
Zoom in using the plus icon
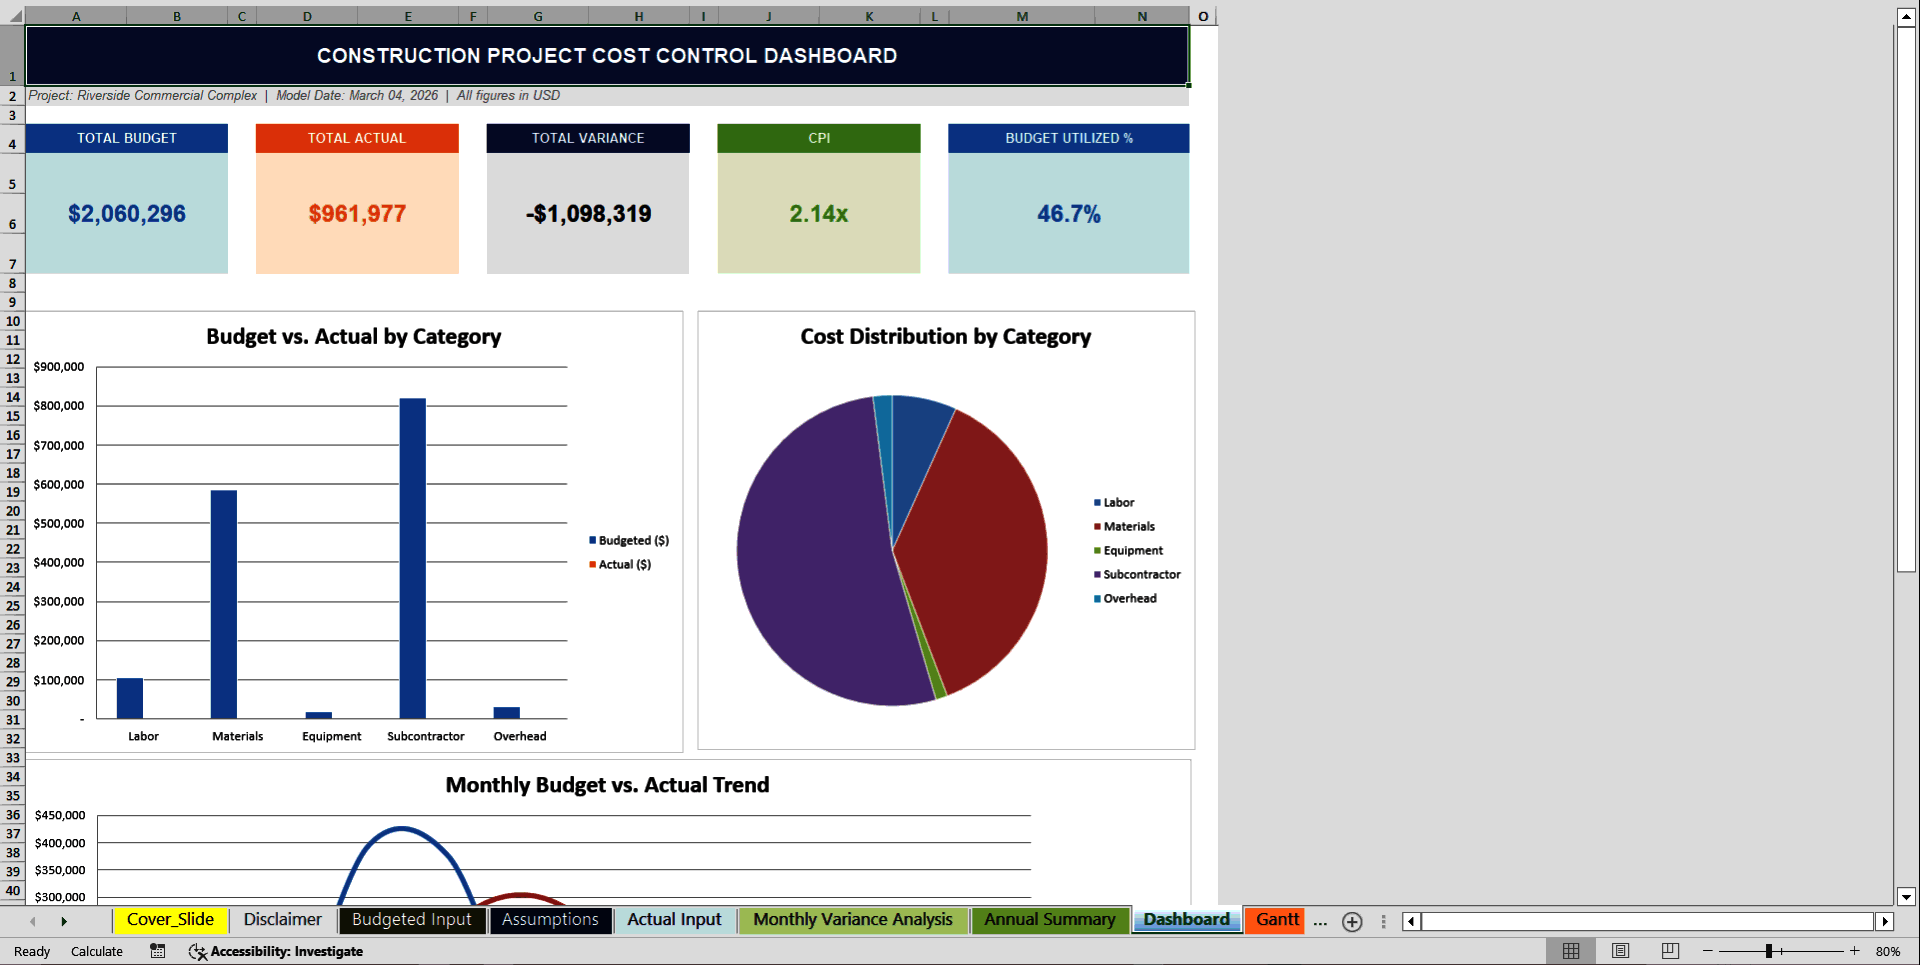(1854, 951)
